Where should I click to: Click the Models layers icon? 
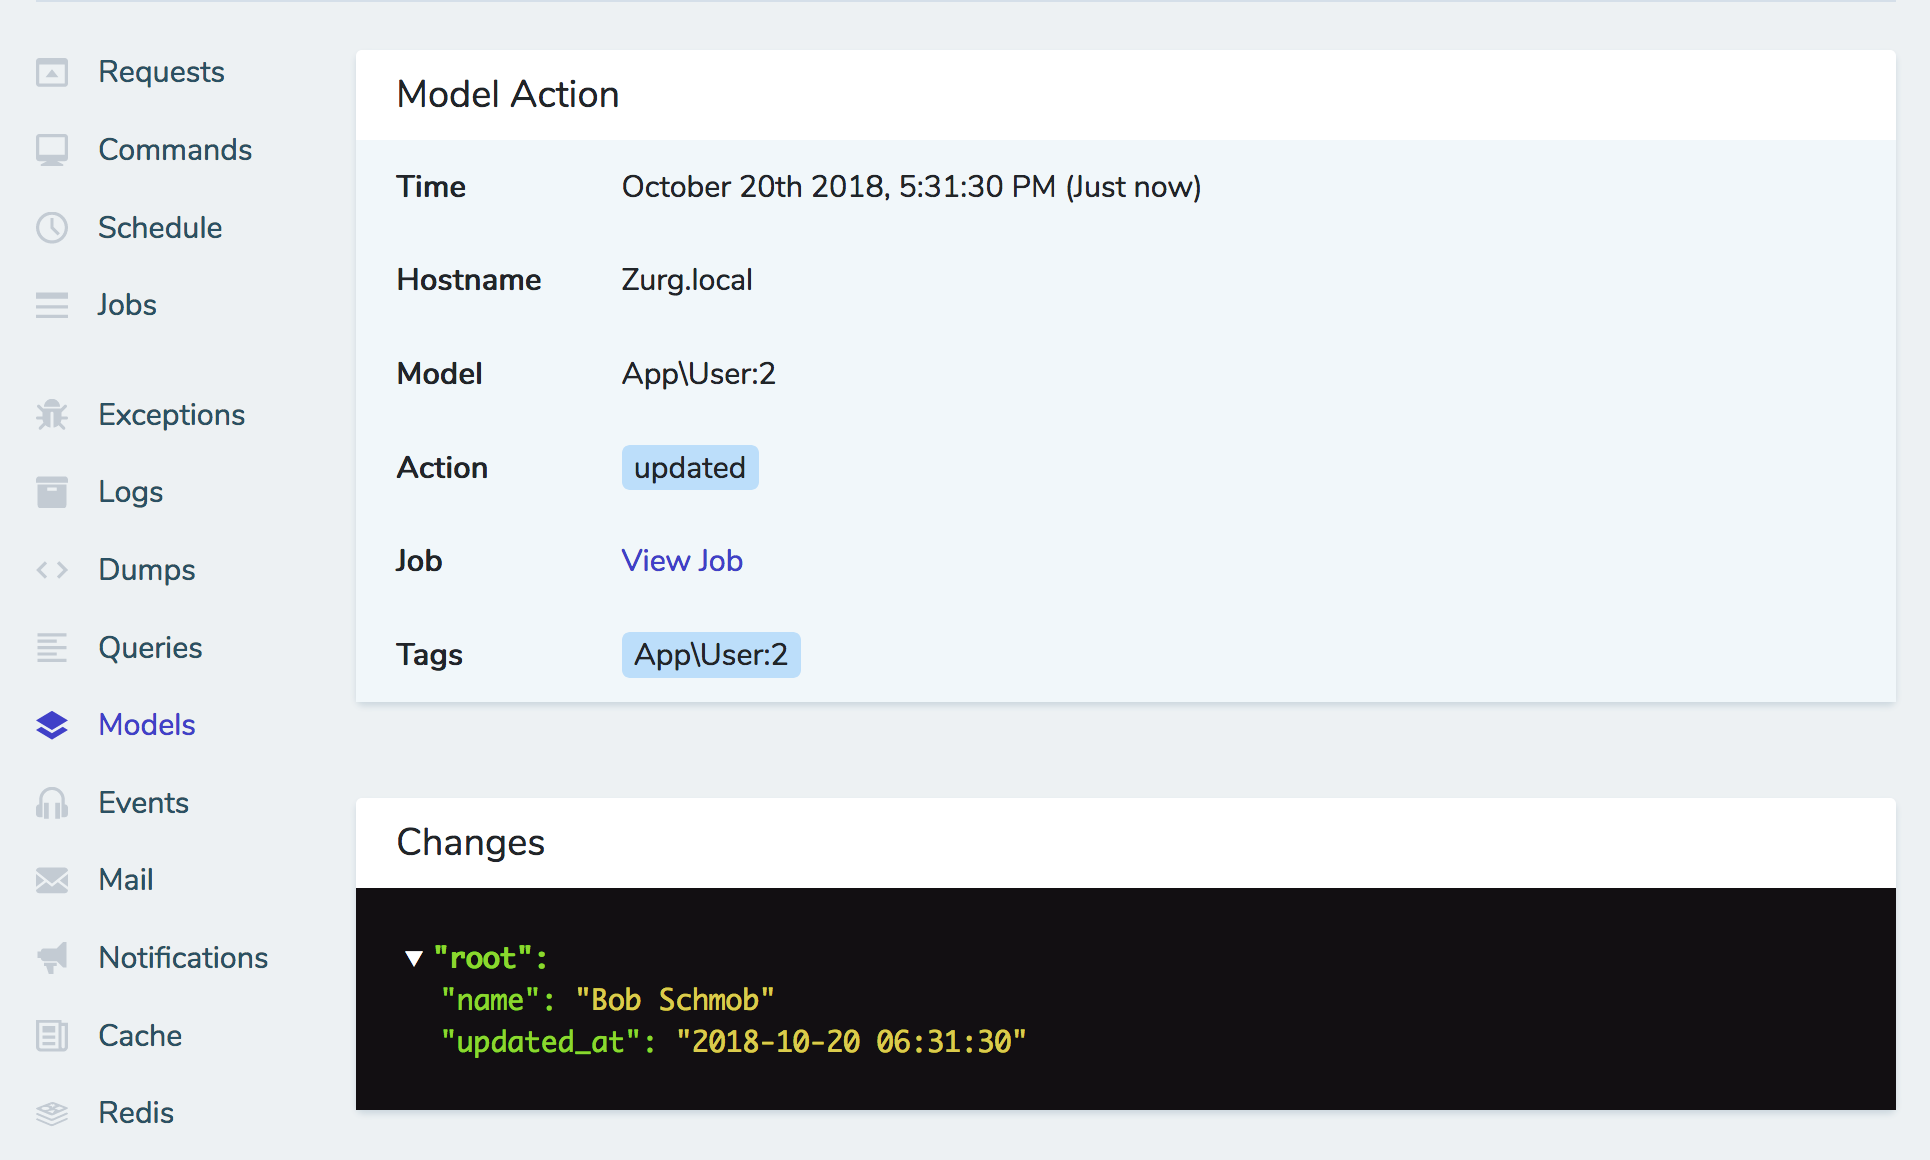[51, 724]
